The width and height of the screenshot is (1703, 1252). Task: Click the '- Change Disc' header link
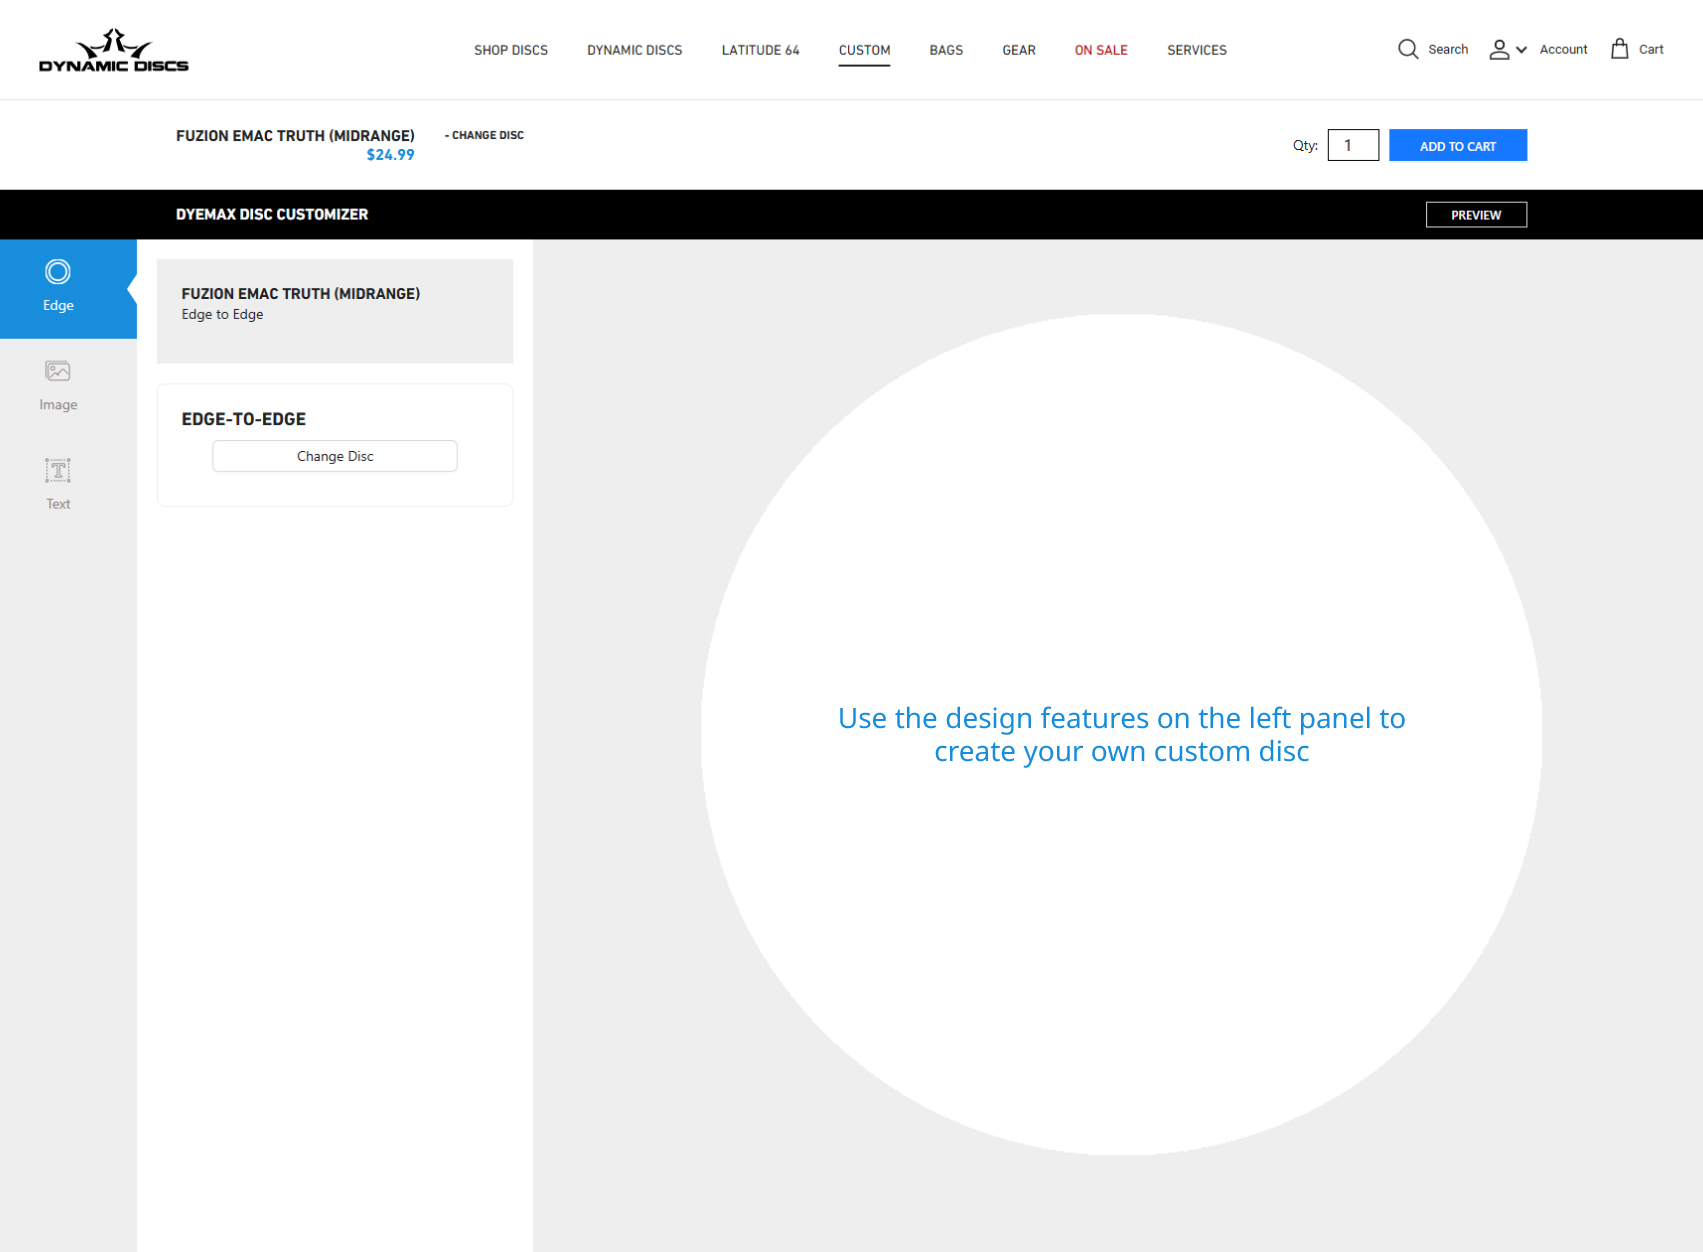tap(484, 135)
